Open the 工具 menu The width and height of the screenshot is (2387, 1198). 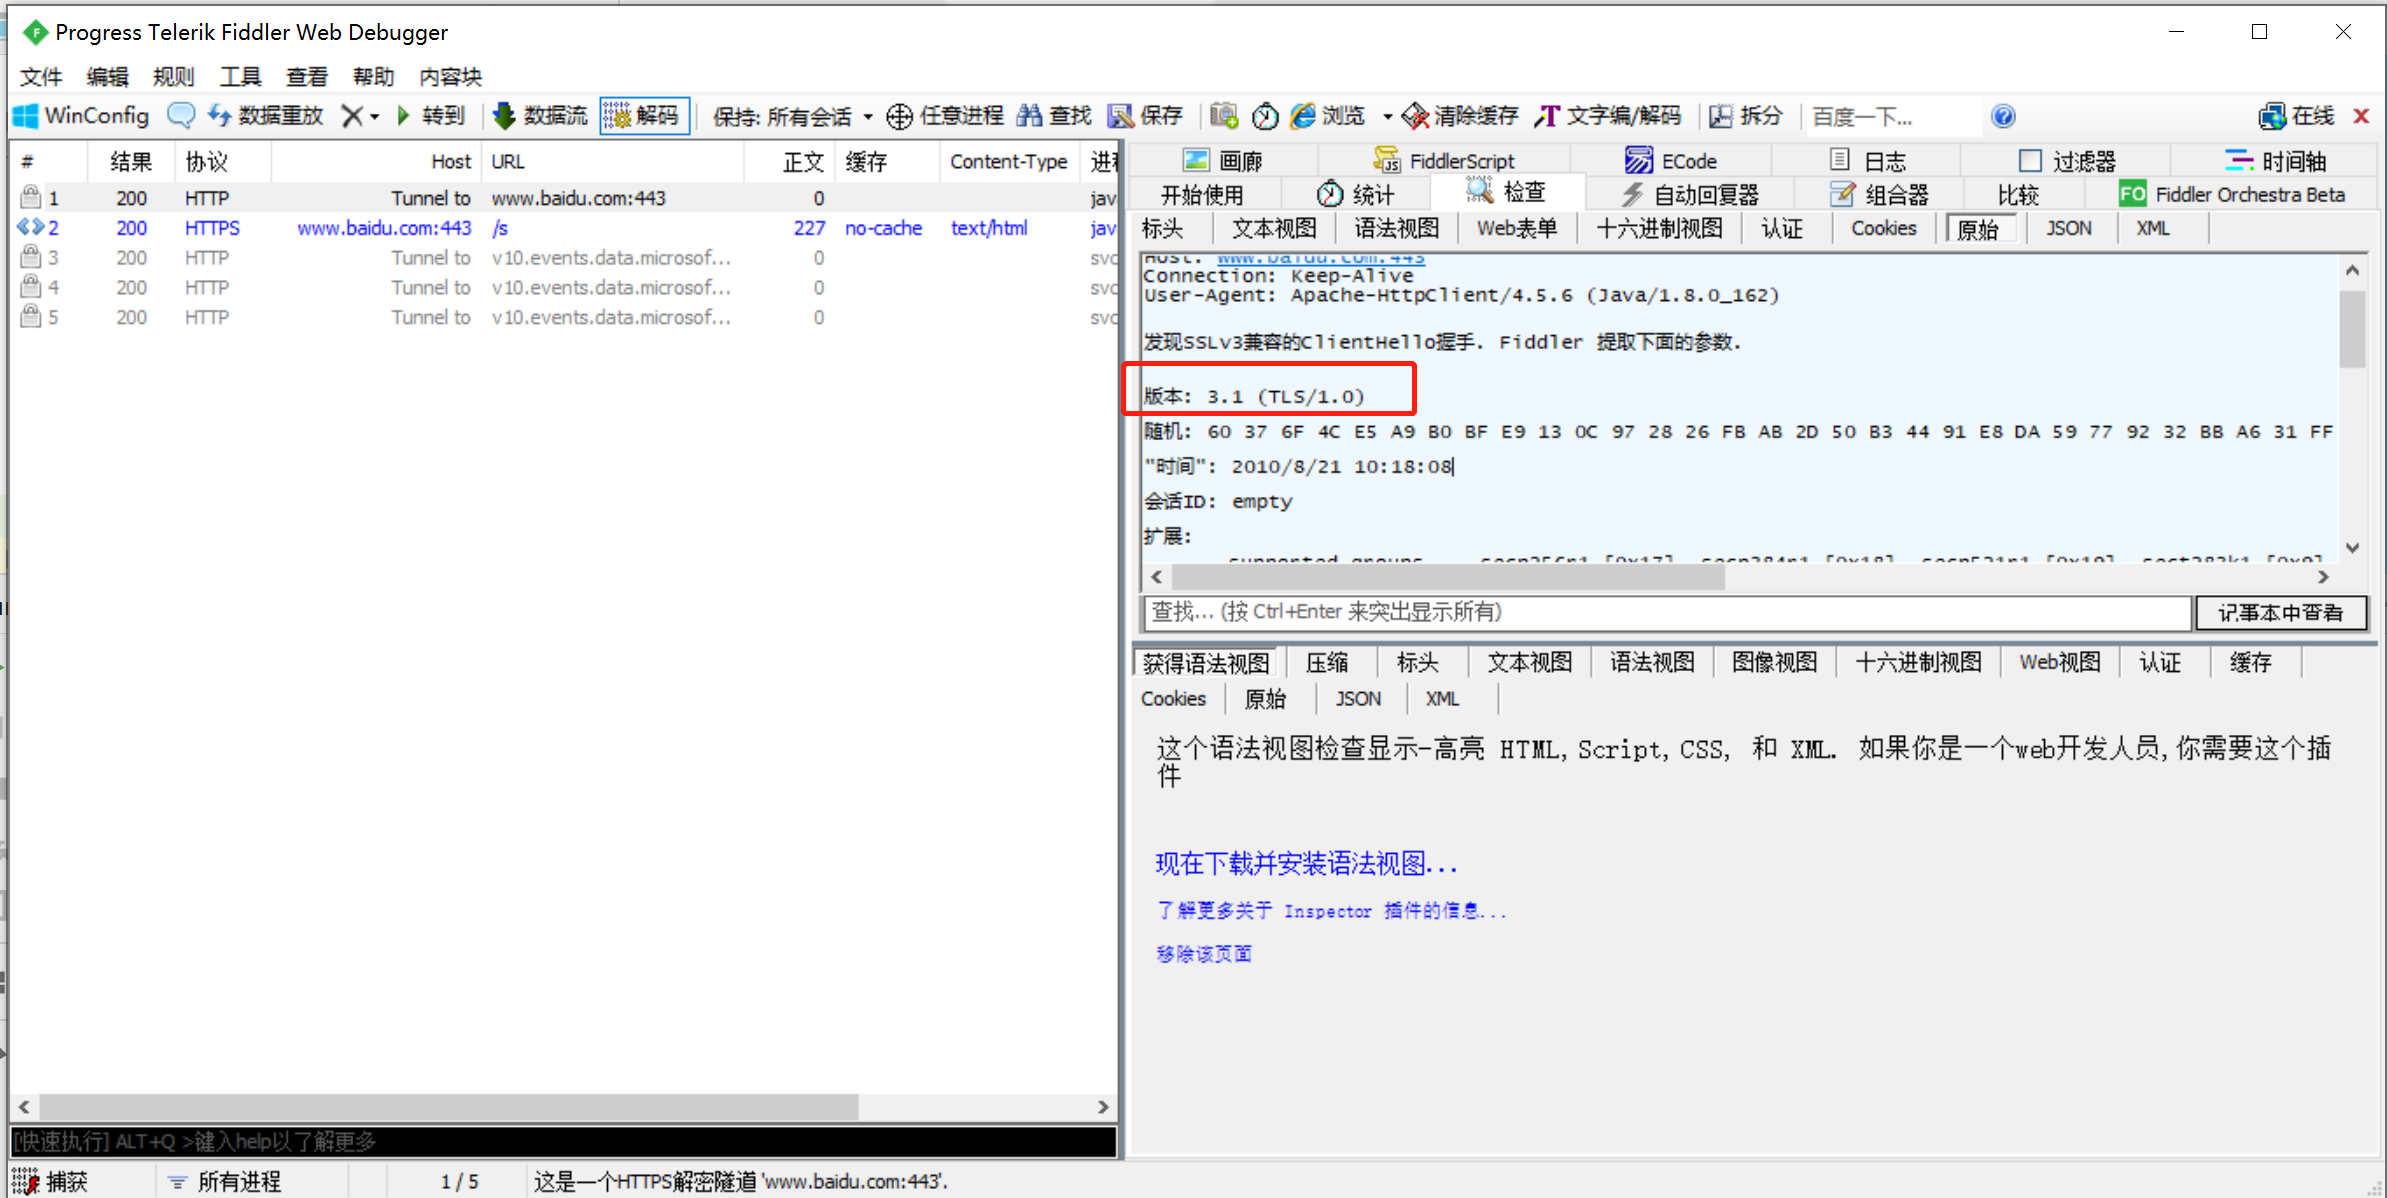[239, 75]
